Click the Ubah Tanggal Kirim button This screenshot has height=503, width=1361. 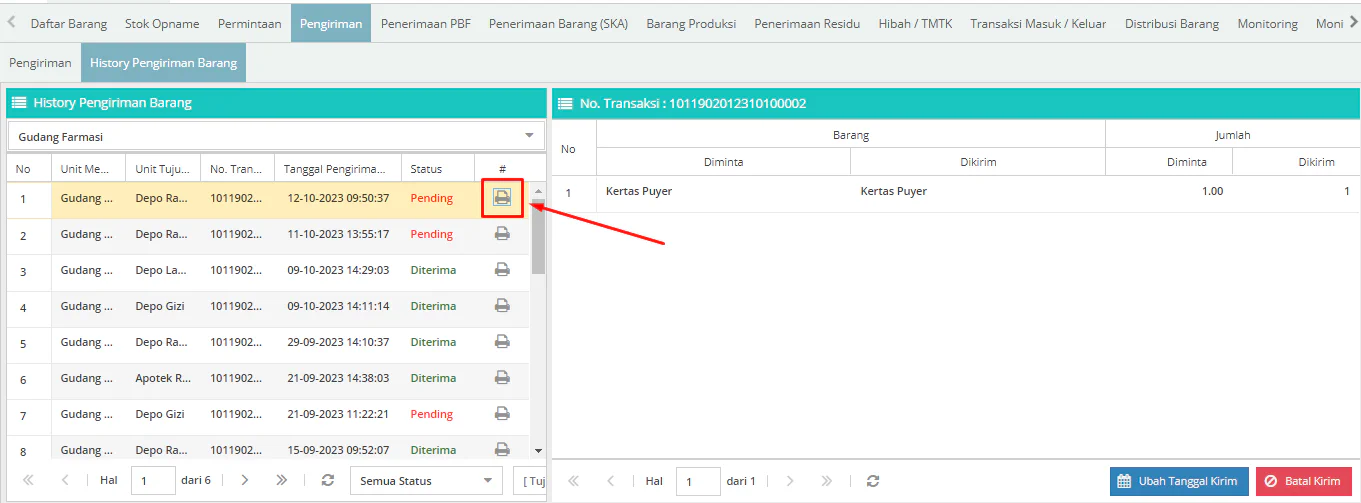click(x=1179, y=481)
